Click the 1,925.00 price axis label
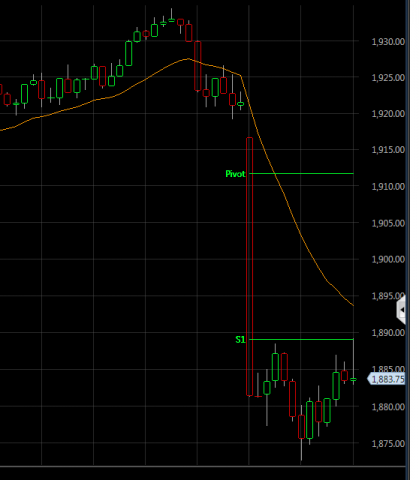The image size is (419, 480). 388,78
